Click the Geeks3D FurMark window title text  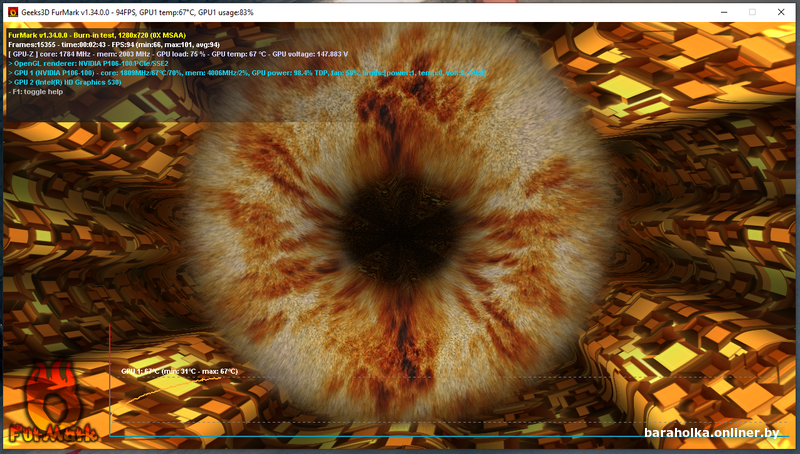click(137, 12)
